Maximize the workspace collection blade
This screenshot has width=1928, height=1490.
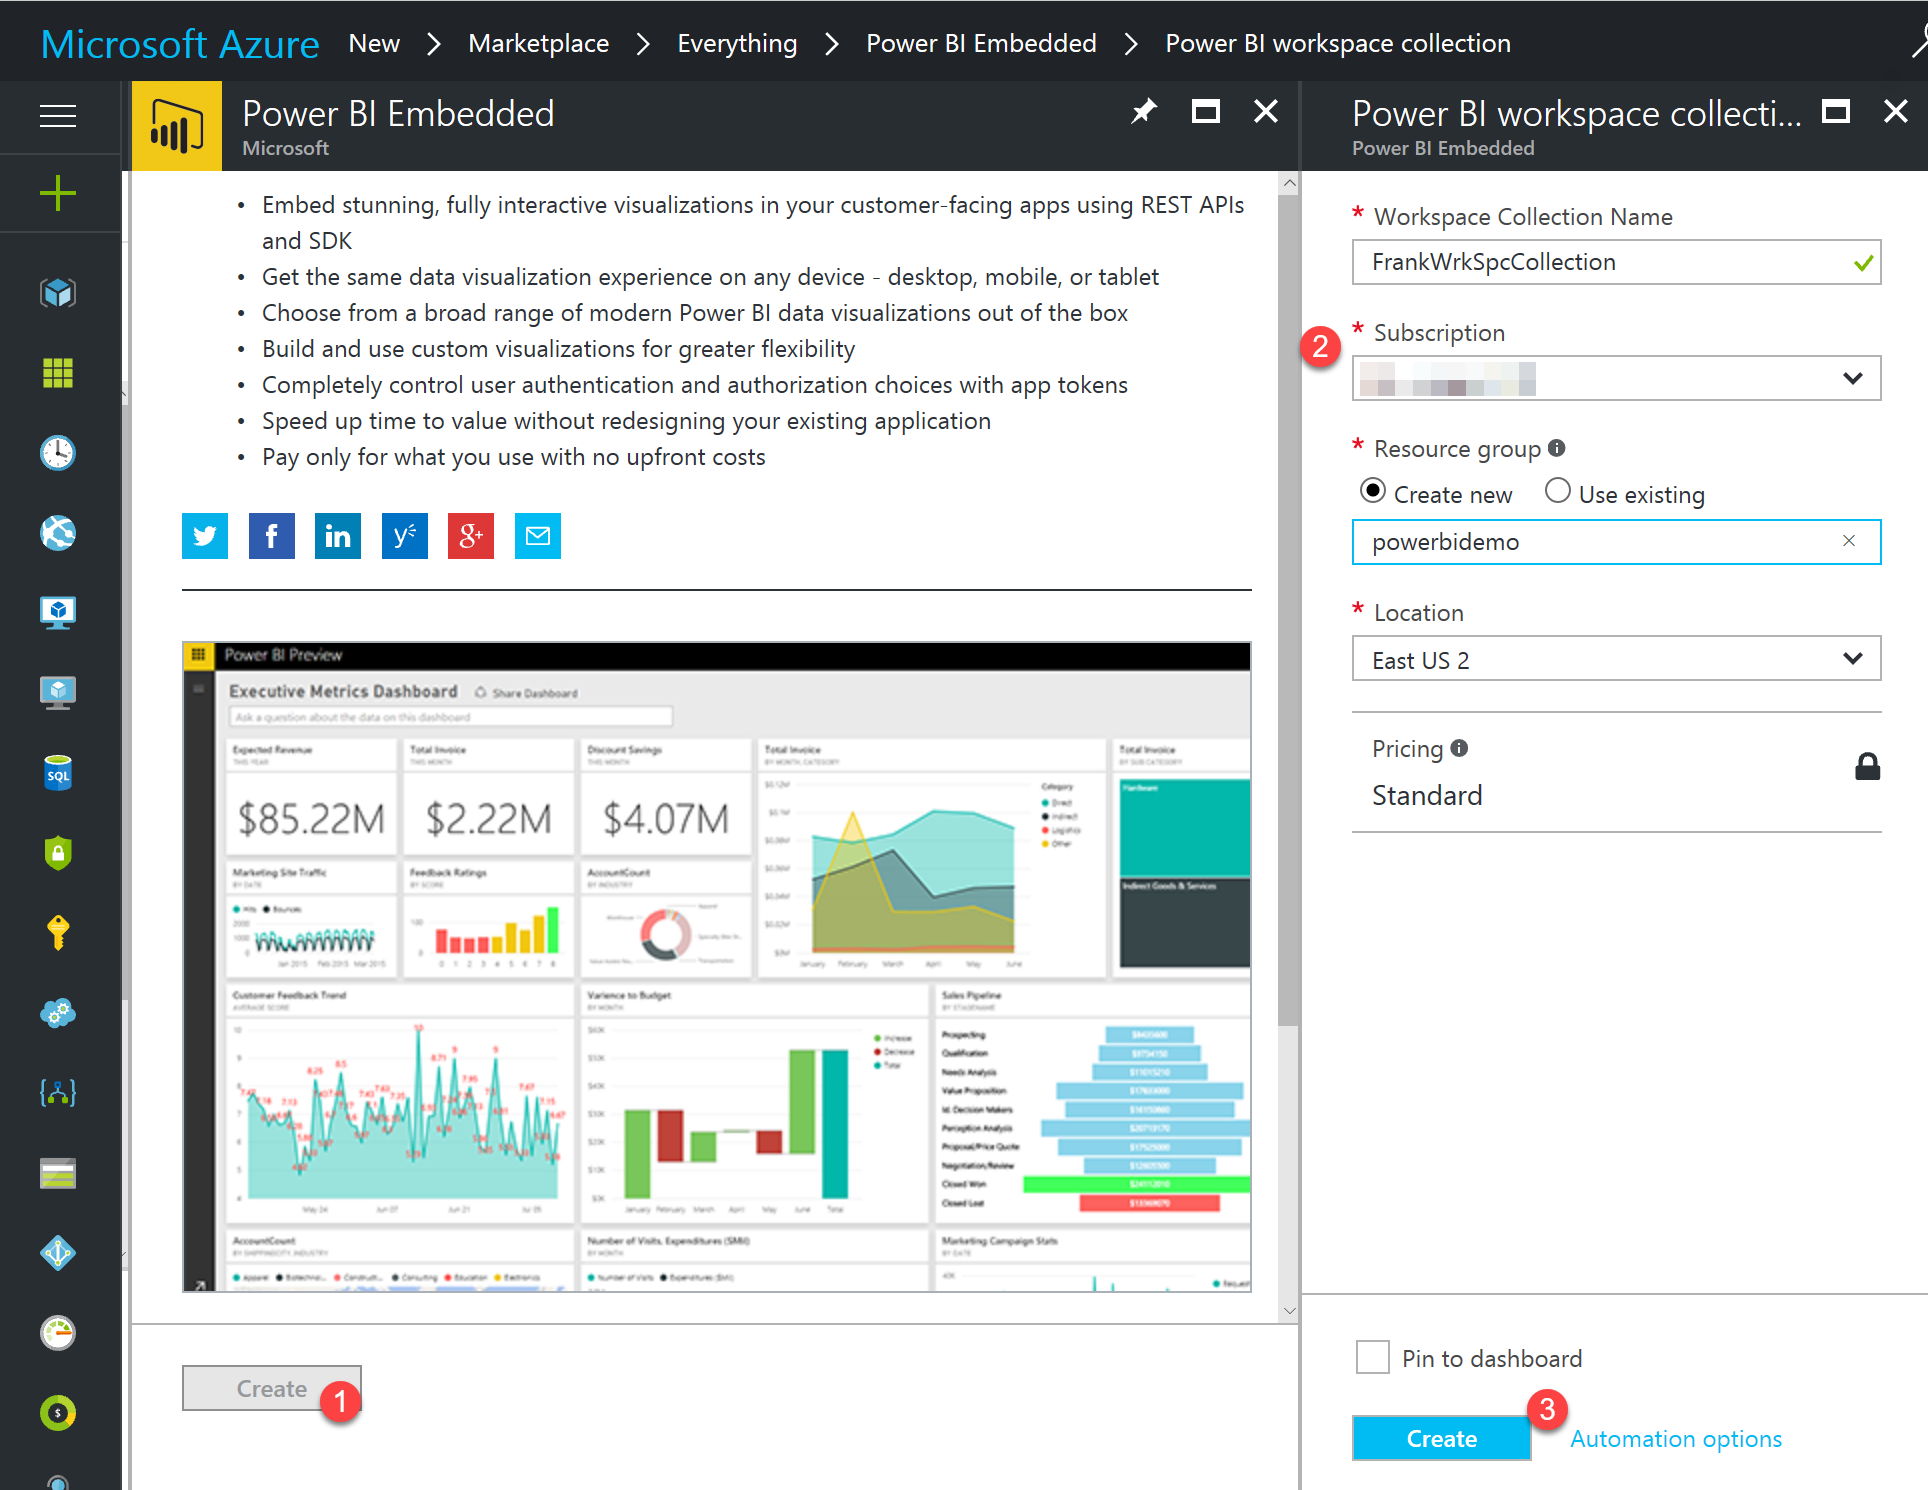(x=1836, y=111)
